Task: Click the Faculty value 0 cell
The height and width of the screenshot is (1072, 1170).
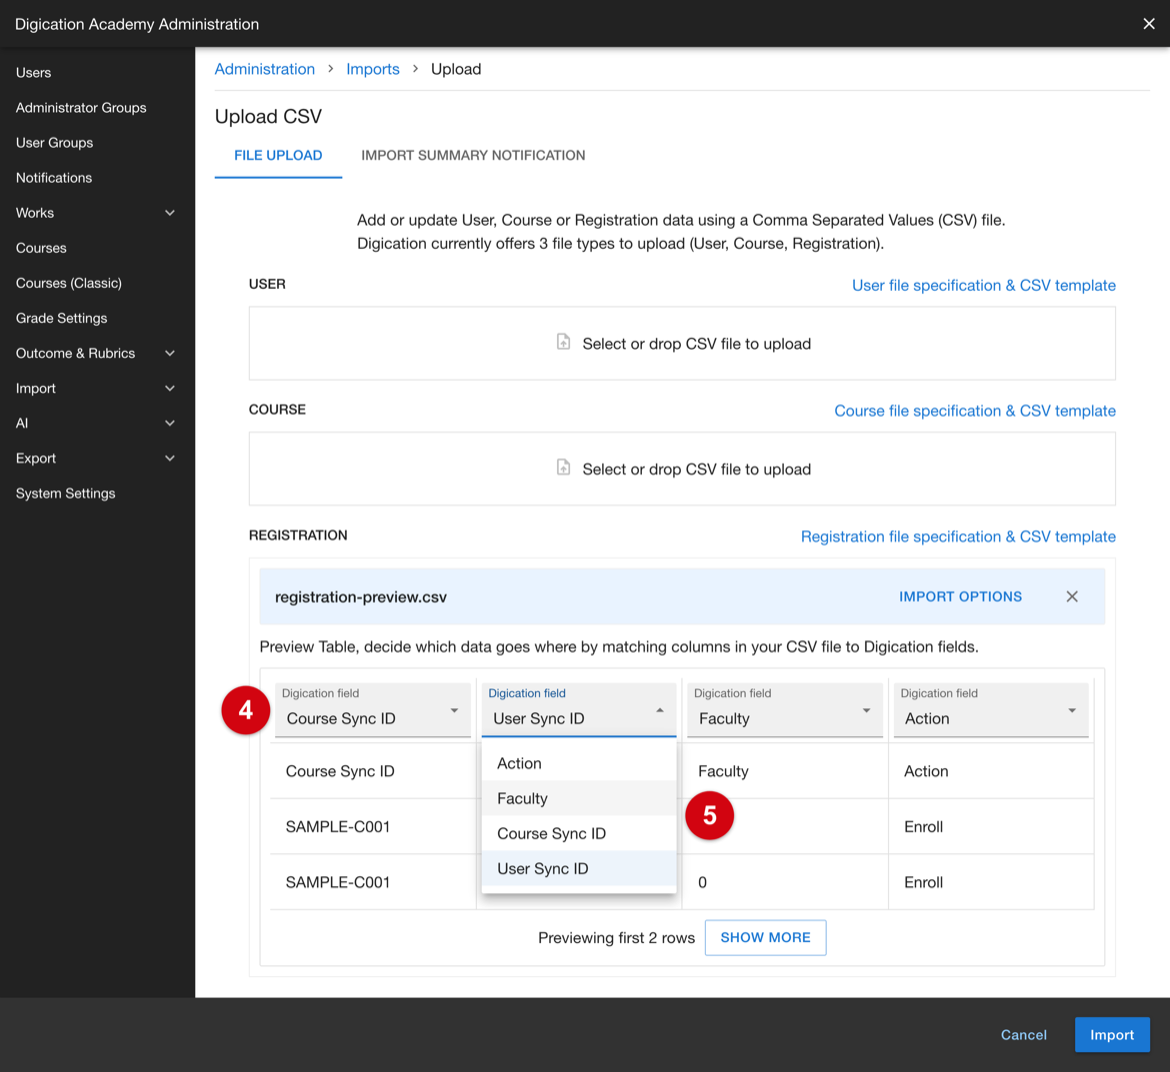Action: 785,882
